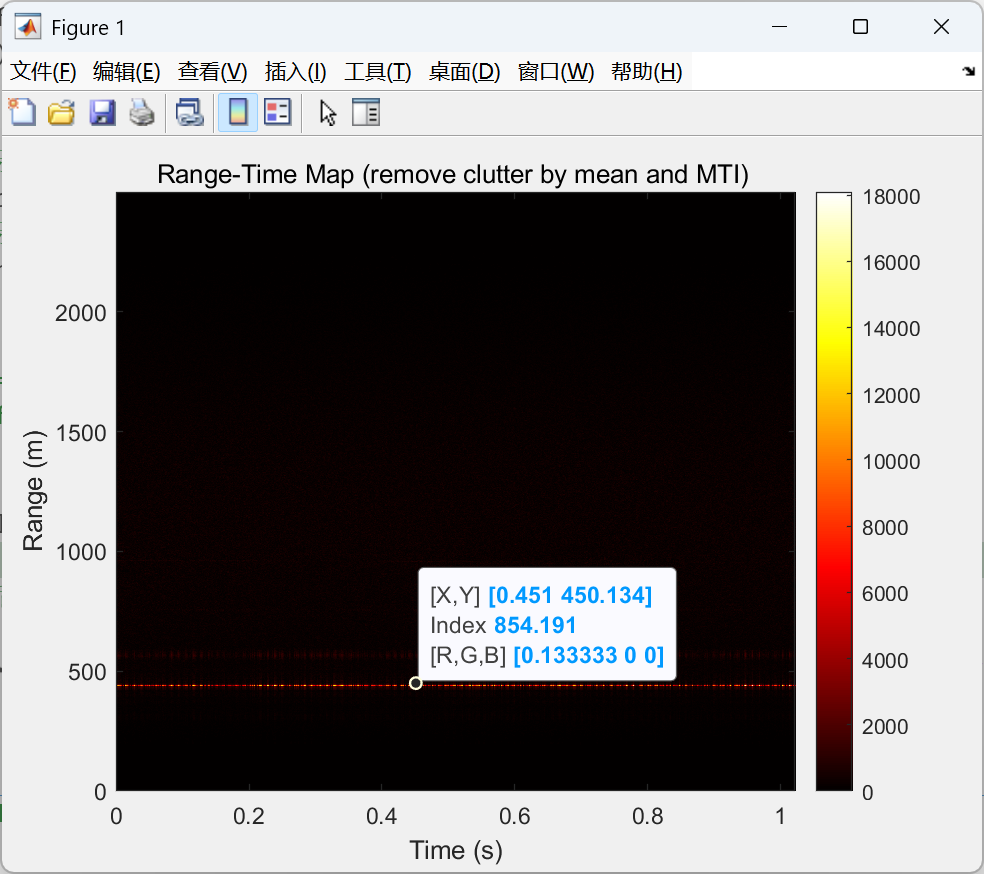This screenshot has height=874, width=984.
Task: Click the New Figure toolbar icon
Action: 23,113
